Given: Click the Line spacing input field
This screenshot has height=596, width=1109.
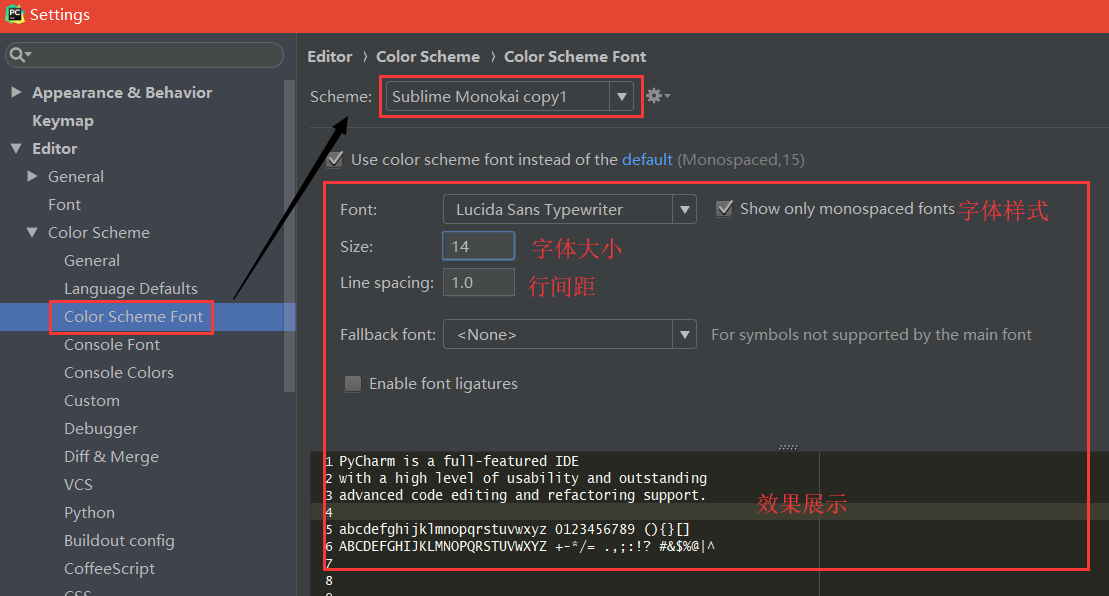Looking at the screenshot, I should (x=479, y=283).
